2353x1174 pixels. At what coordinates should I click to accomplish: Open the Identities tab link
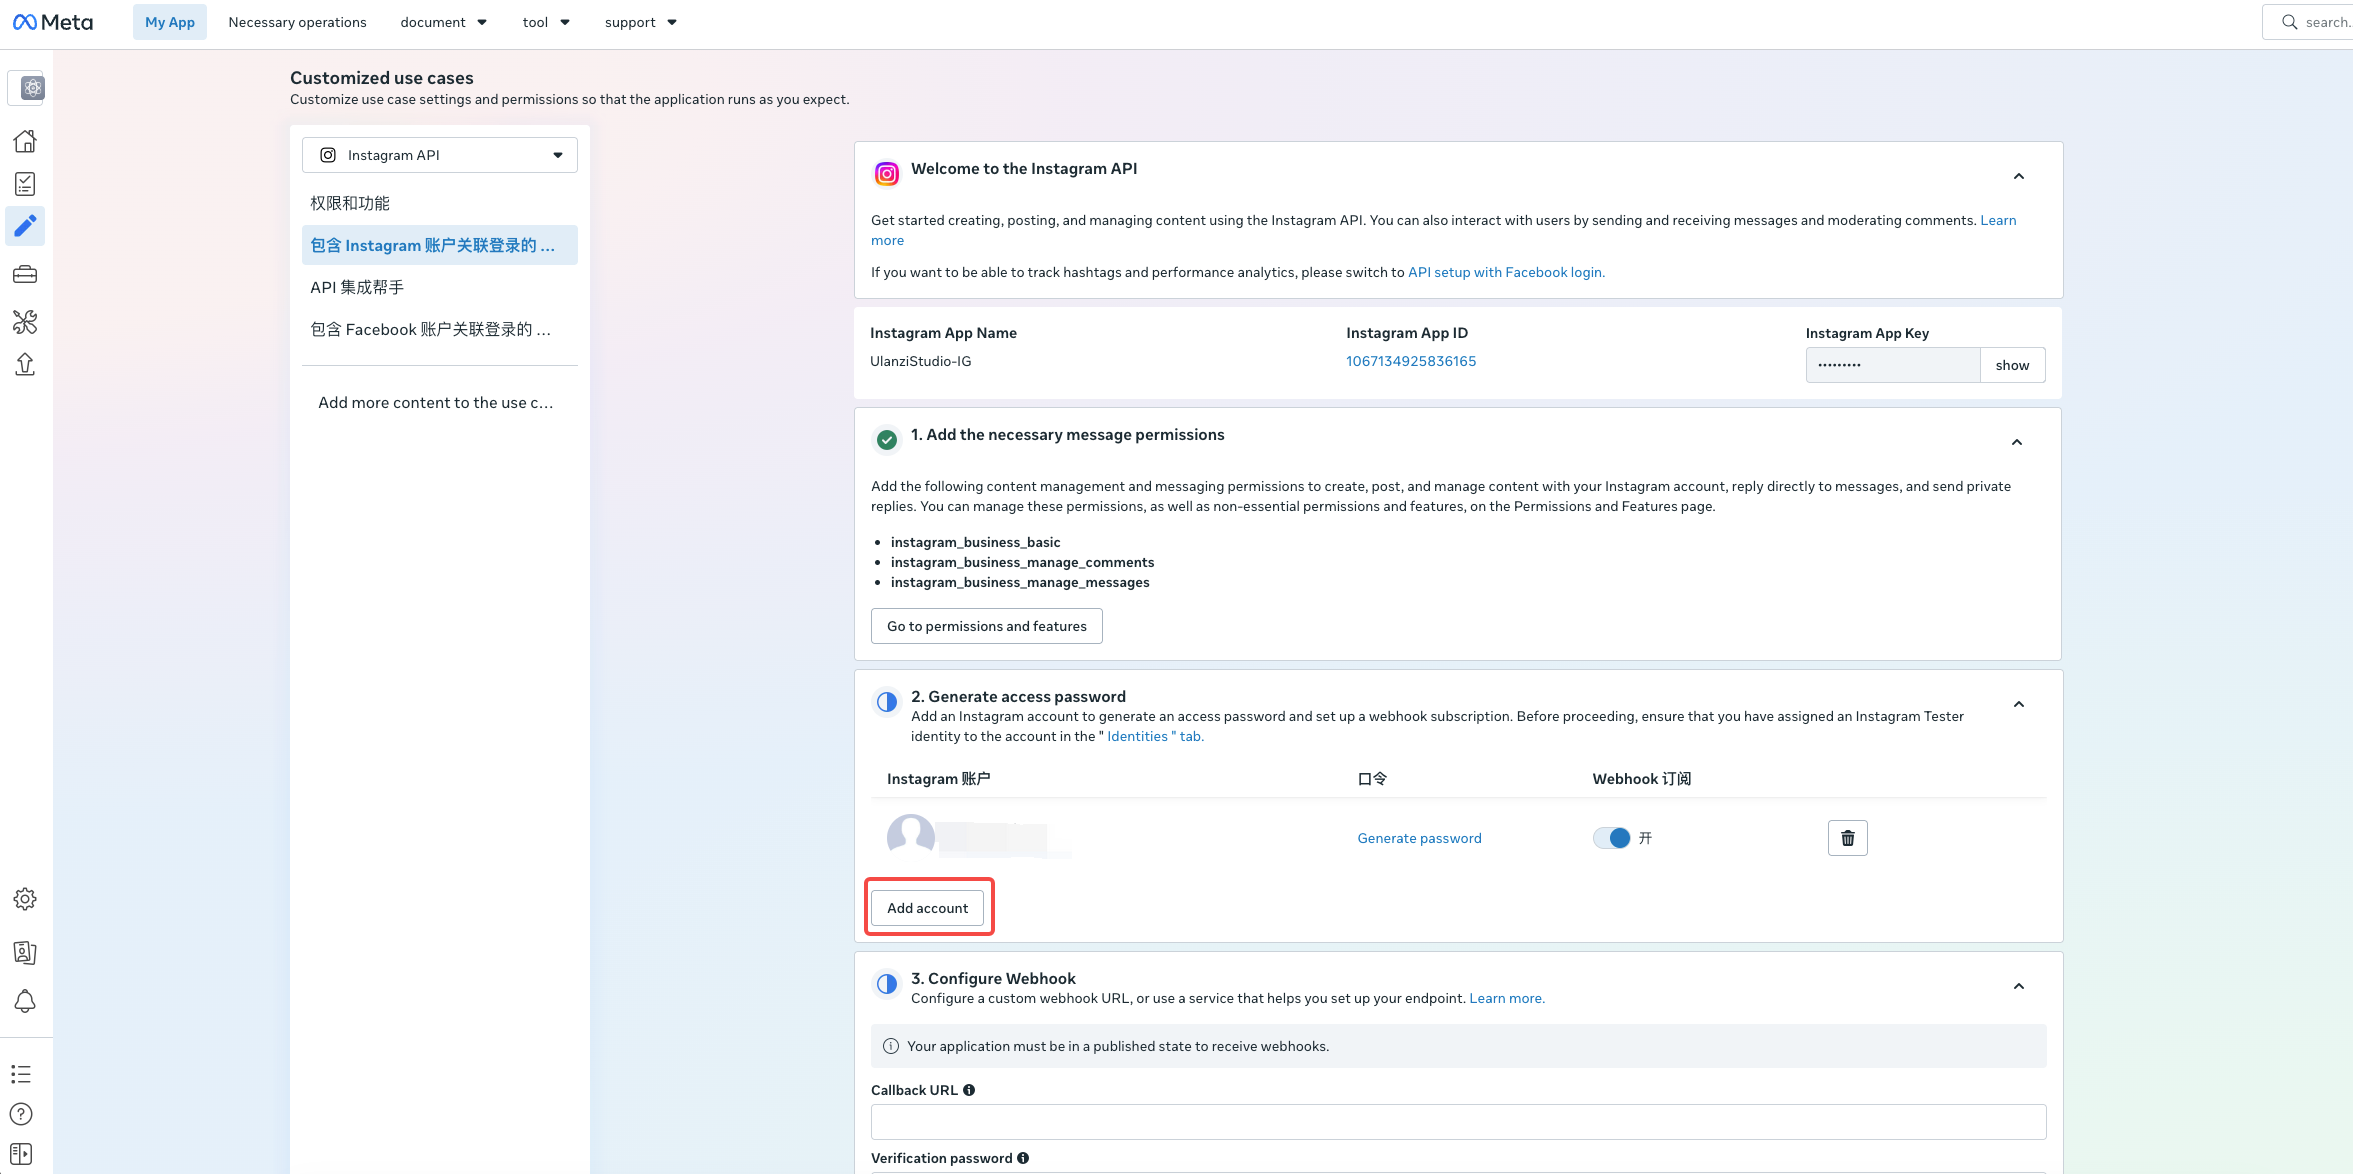click(1155, 736)
